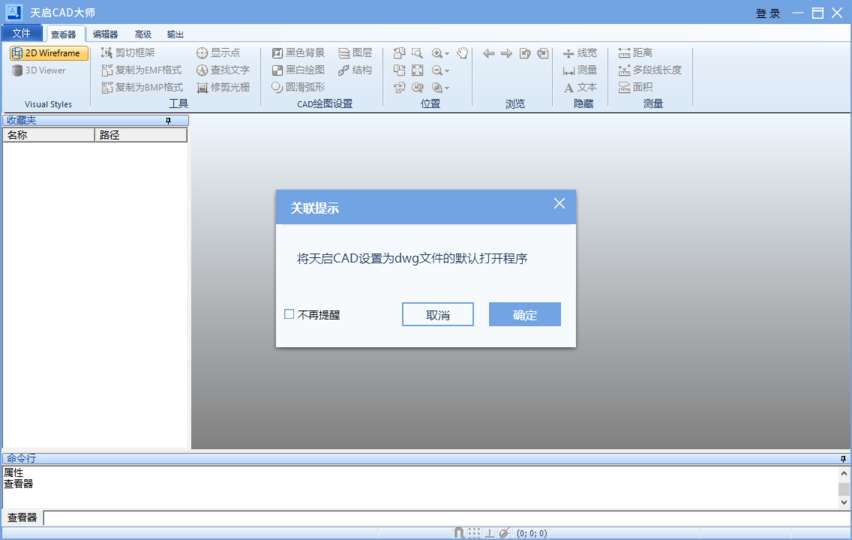Click the second layout icon in 位置 group

[x=399, y=70]
